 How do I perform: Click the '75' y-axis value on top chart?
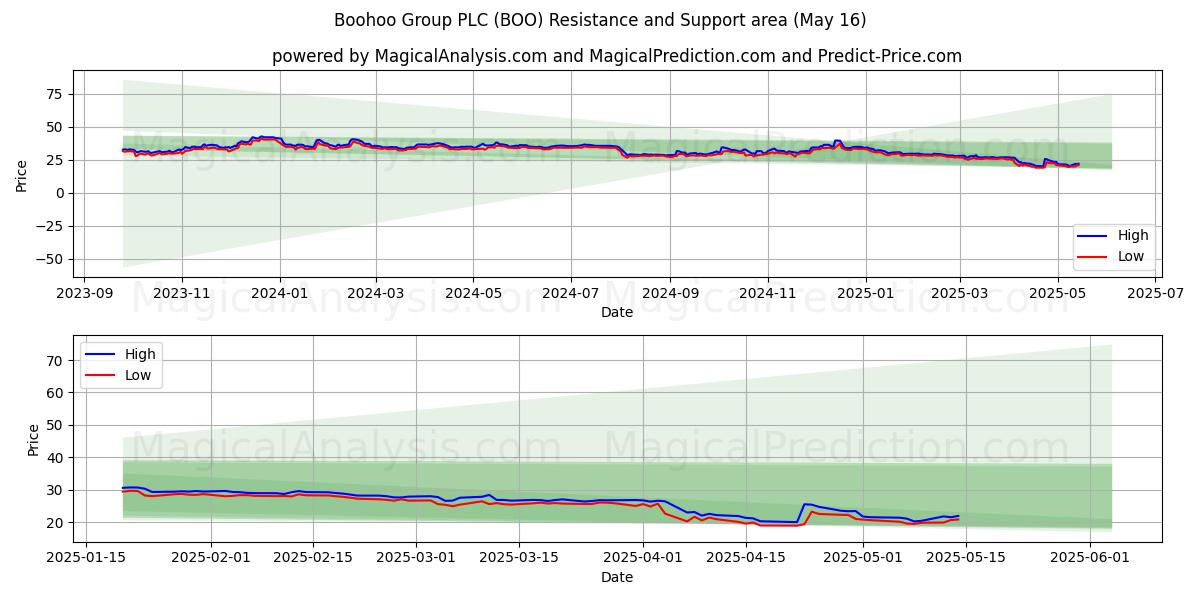click(x=54, y=94)
